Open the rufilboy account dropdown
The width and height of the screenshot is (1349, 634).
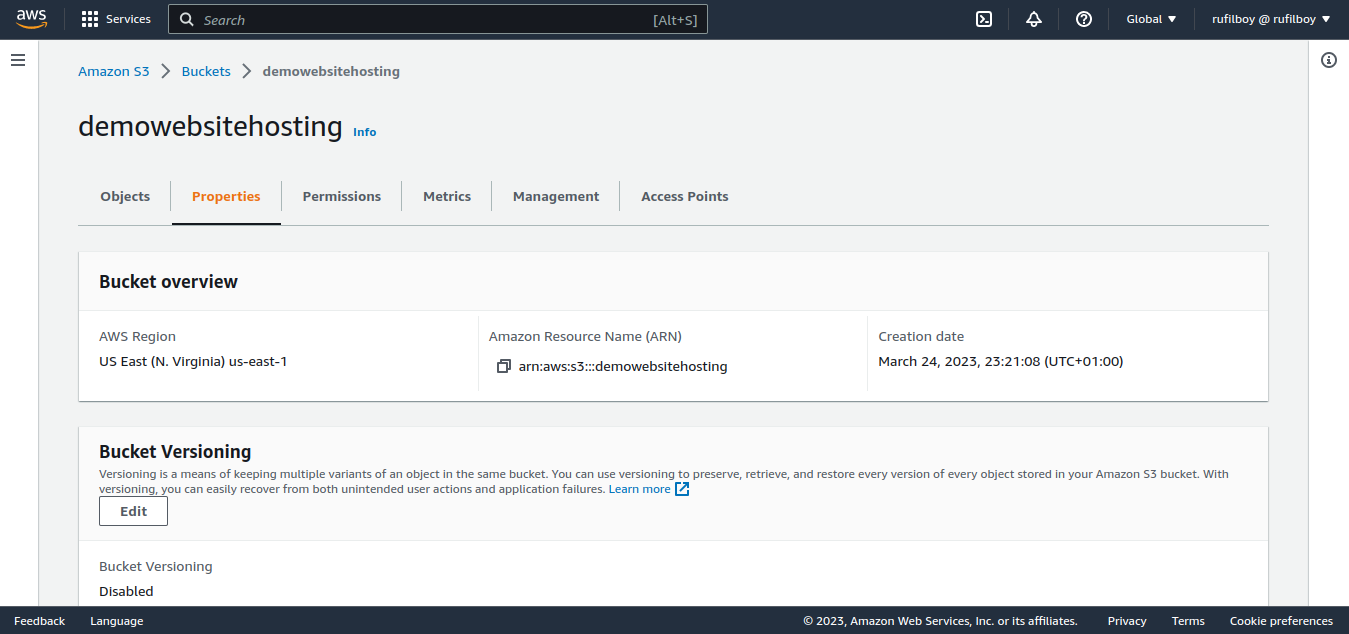pyautogui.click(x=1271, y=19)
